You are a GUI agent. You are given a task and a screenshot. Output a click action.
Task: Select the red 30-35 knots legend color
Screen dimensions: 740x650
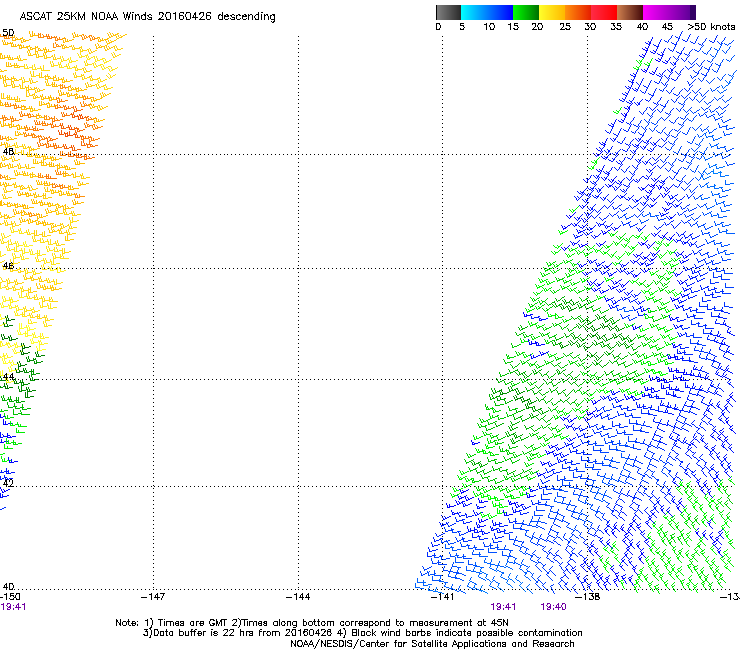[x=605, y=12]
